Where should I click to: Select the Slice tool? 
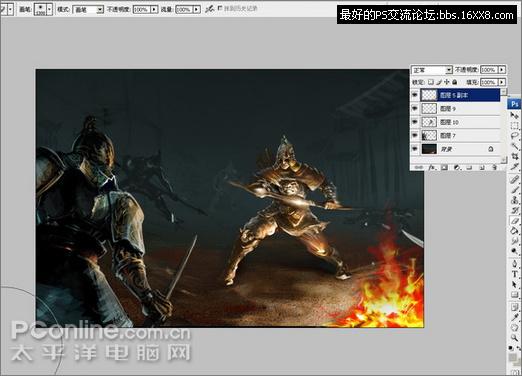pyautogui.click(x=514, y=166)
